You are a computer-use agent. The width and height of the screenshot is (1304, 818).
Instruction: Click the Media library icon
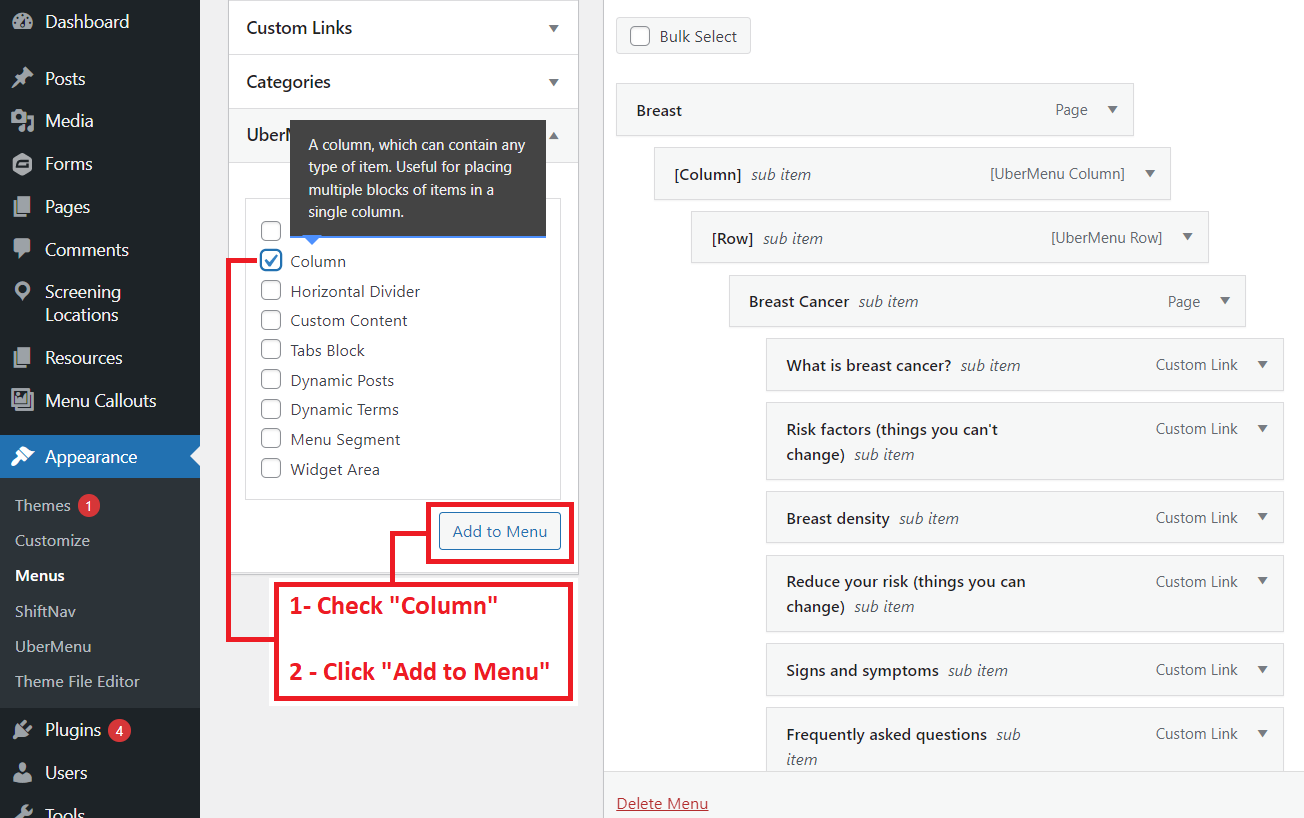pos(22,121)
